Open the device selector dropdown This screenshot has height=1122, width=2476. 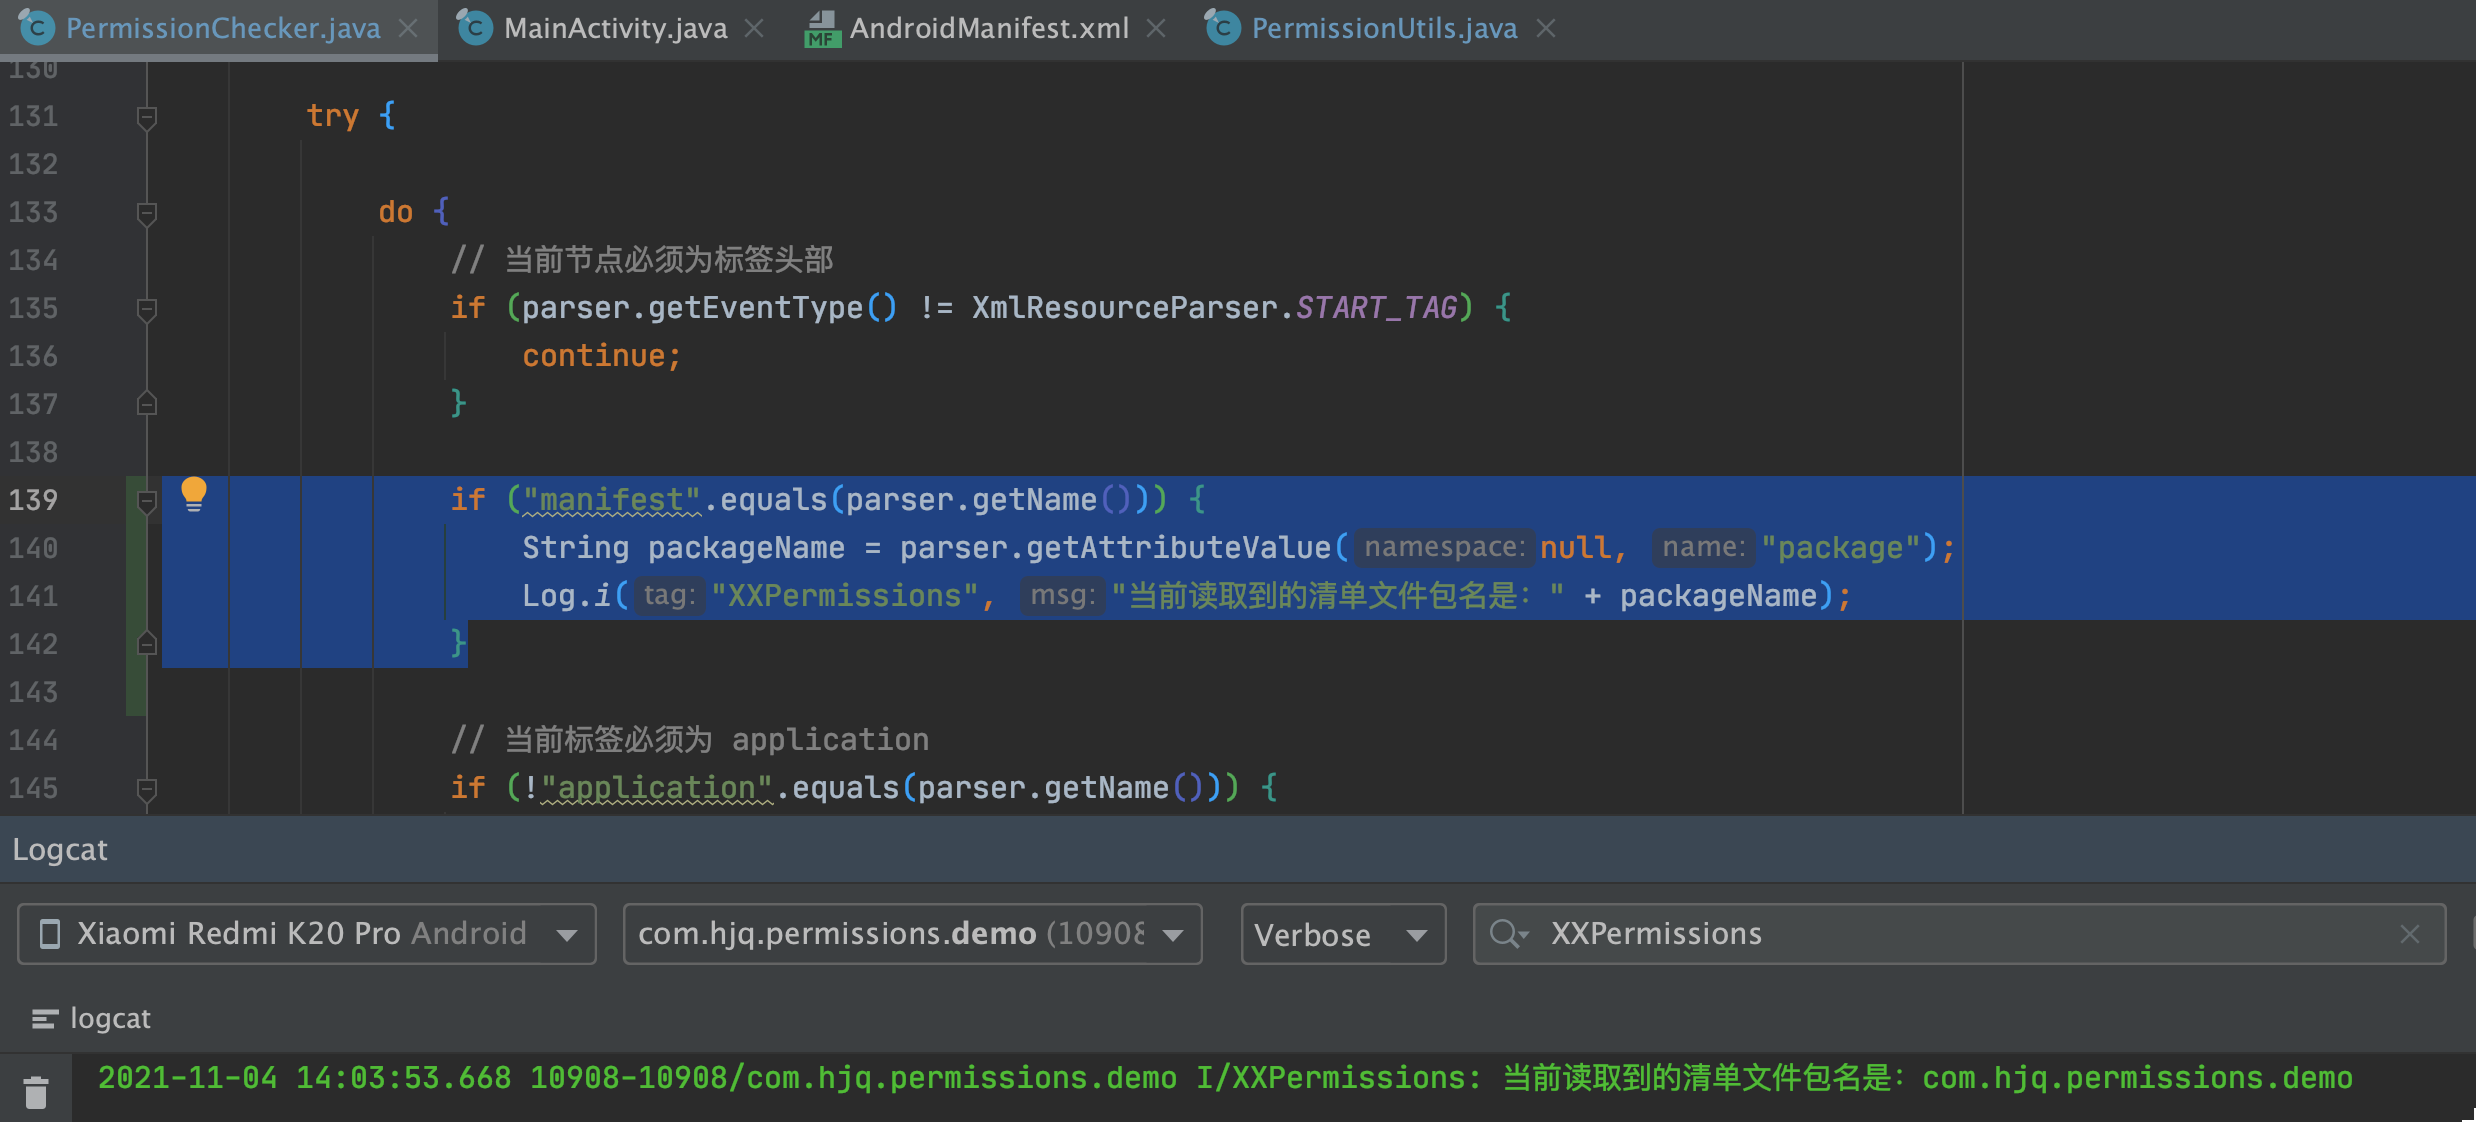tap(567, 934)
